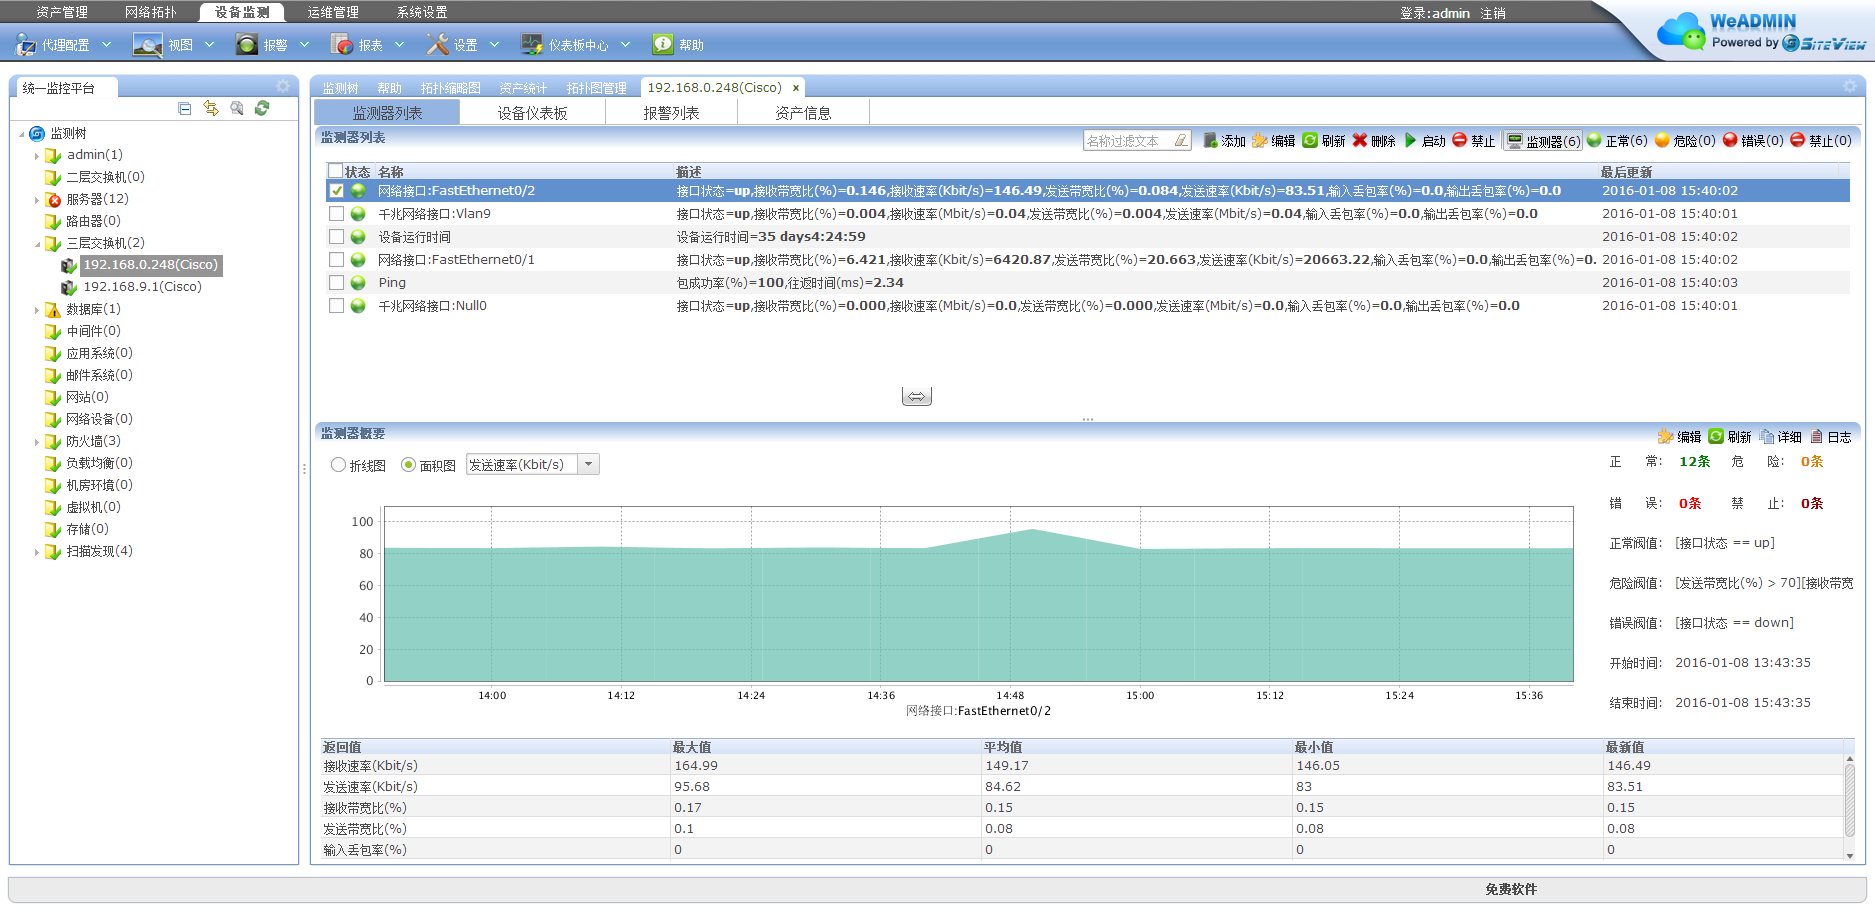Filter monitors by 危险(0)

point(1685,140)
